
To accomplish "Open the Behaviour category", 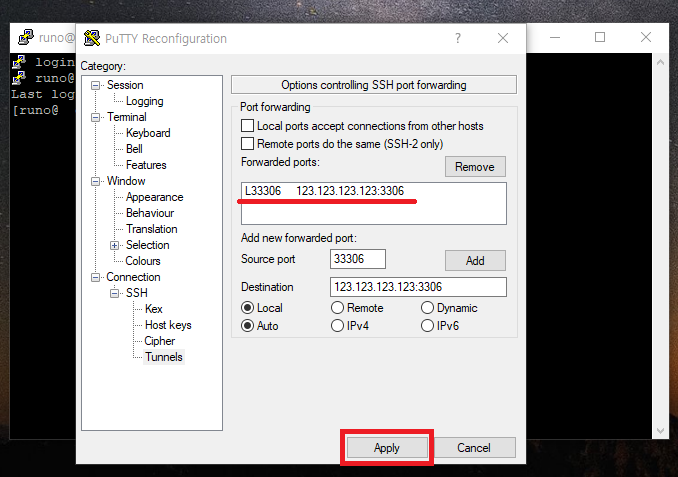I will coord(150,213).
